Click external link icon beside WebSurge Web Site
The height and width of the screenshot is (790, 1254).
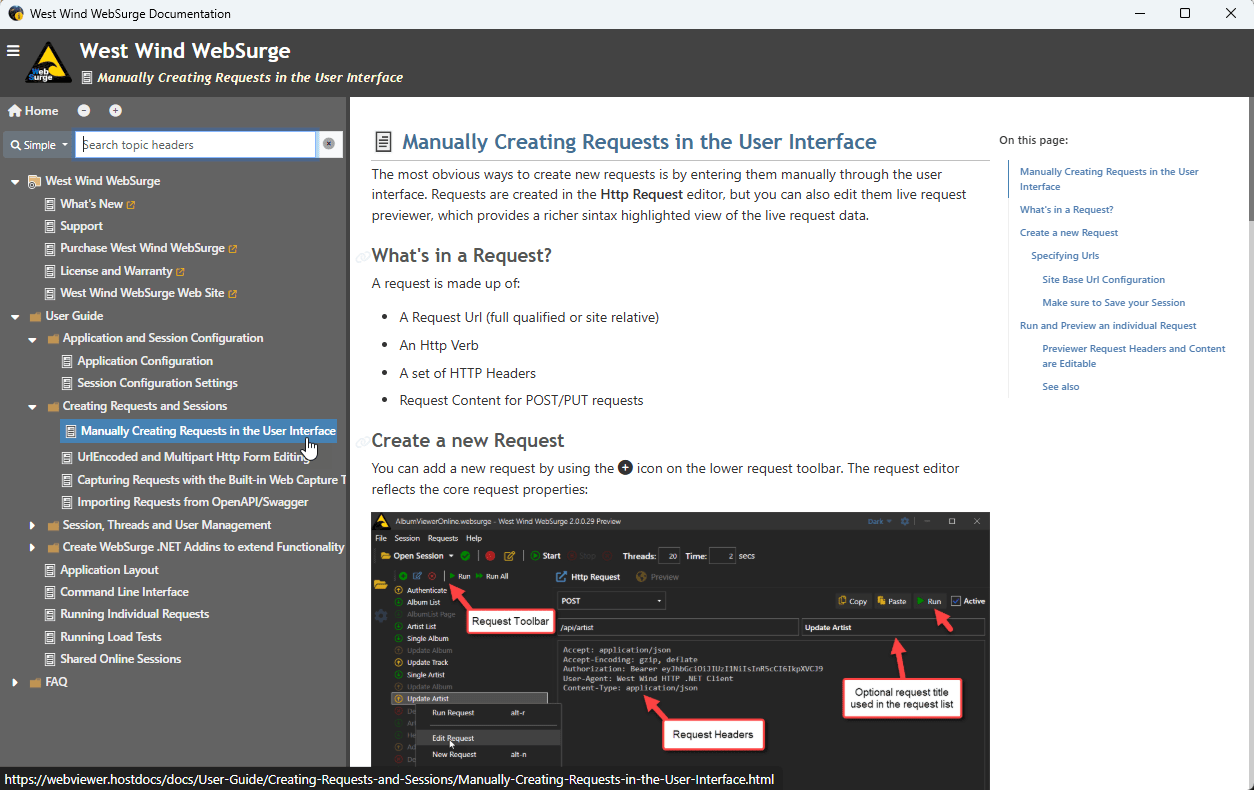pos(233,294)
